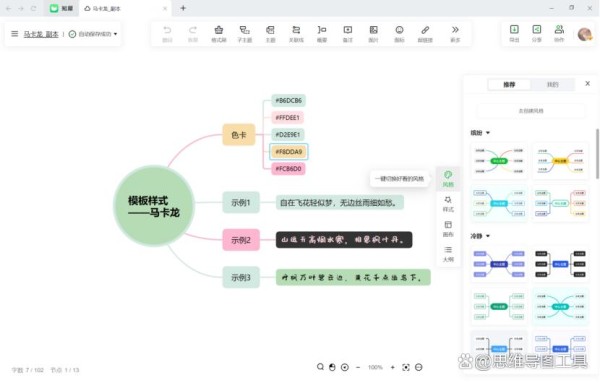Apply the dark black-node style thumbnail
600x383 pixels.
point(560,264)
